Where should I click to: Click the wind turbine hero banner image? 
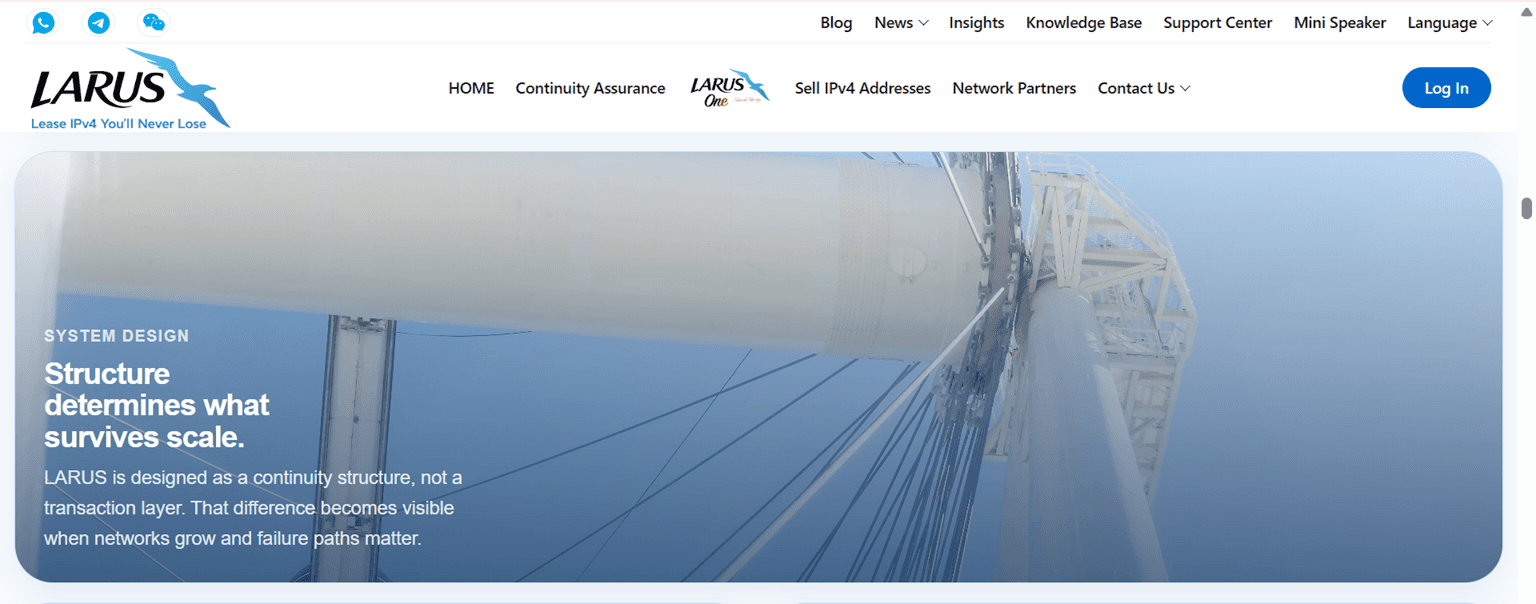(x=758, y=366)
